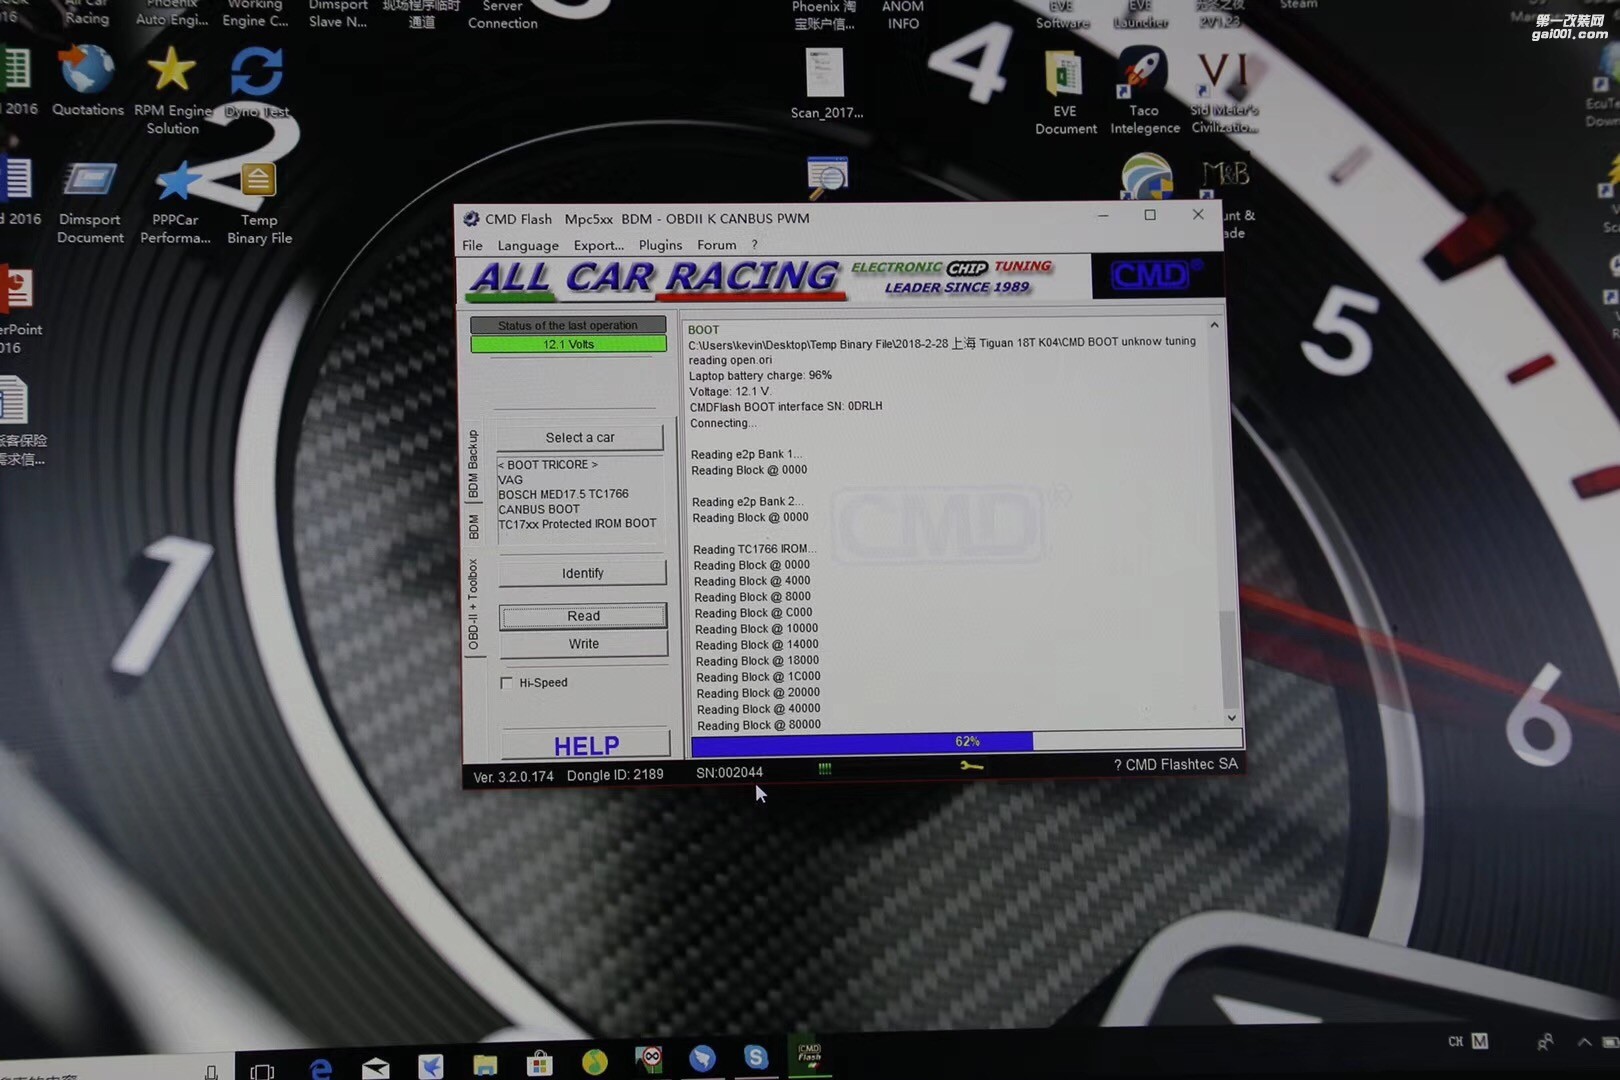1620x1080 pixels.
Task: Launch the Taco Intelegence rocket icon
Action: [x=1144, y=91]
